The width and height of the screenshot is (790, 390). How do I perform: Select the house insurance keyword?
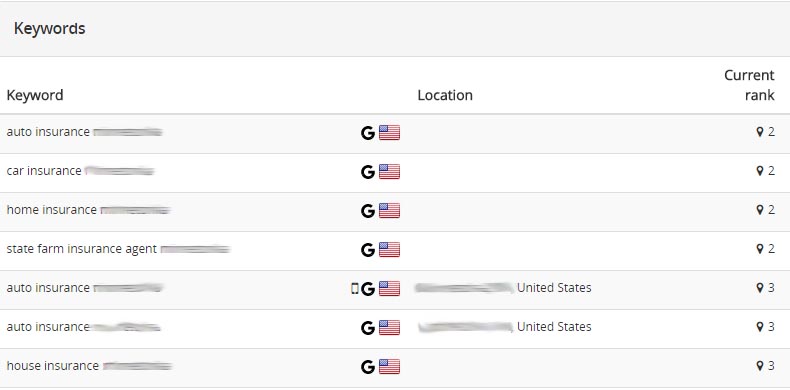tap(52, 365)
